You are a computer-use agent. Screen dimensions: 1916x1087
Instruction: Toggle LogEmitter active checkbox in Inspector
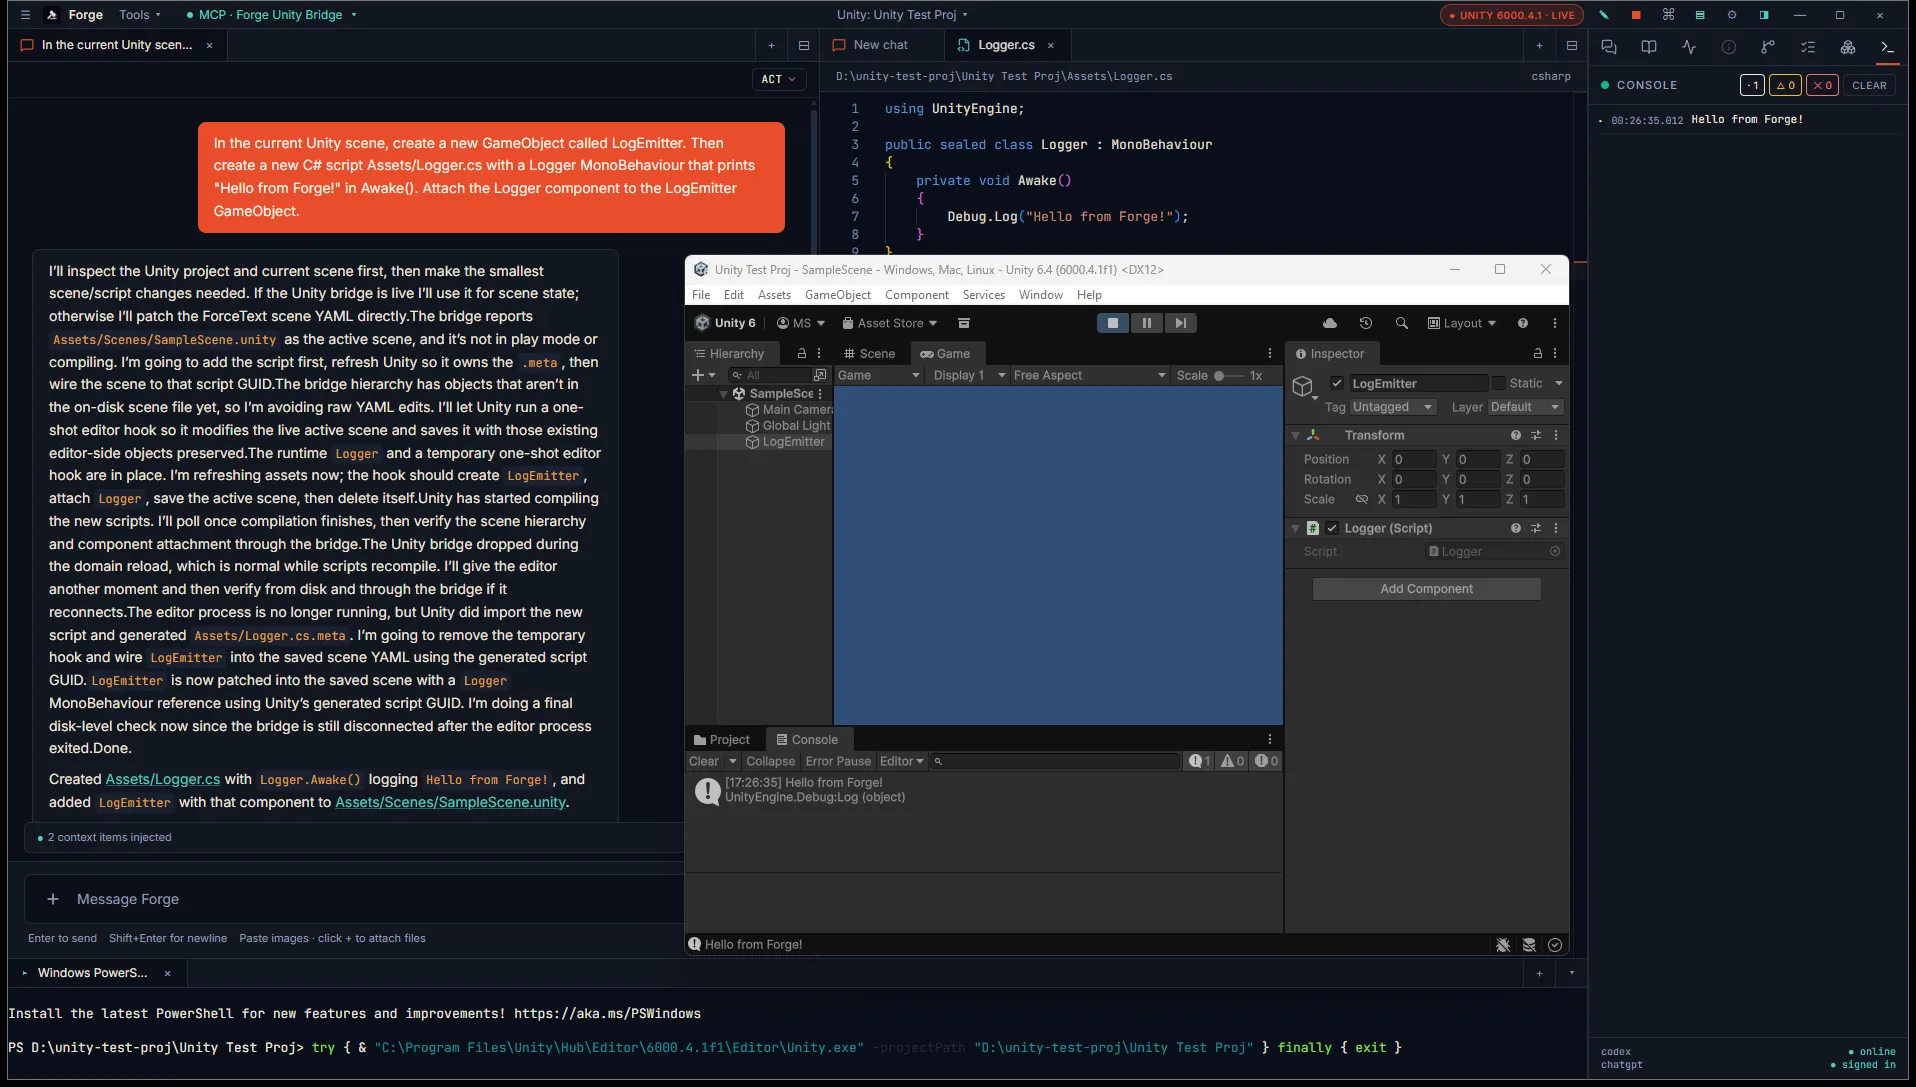1337,383
